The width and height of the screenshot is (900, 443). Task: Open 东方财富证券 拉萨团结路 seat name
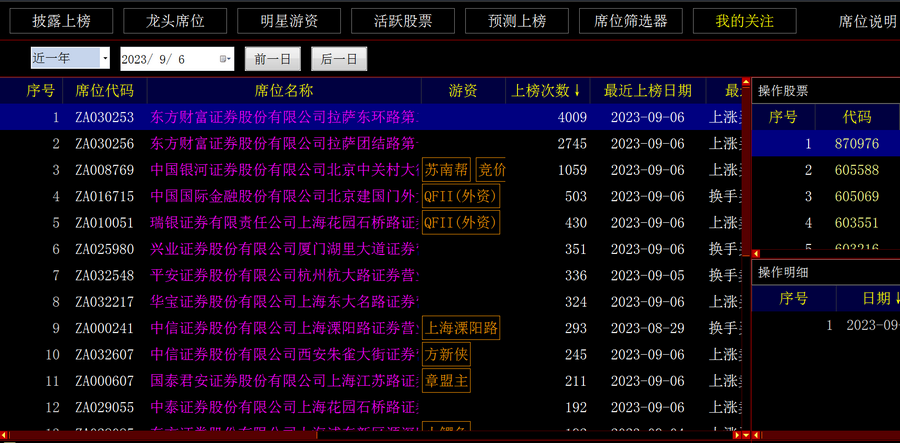tap(285, 144)
